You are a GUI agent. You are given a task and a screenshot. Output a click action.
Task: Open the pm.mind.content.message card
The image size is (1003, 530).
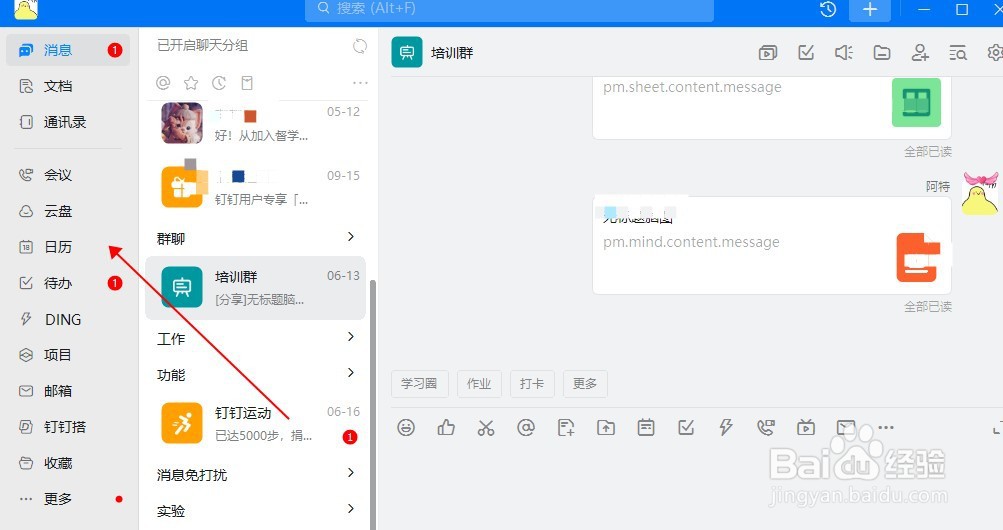pos(771,246)
